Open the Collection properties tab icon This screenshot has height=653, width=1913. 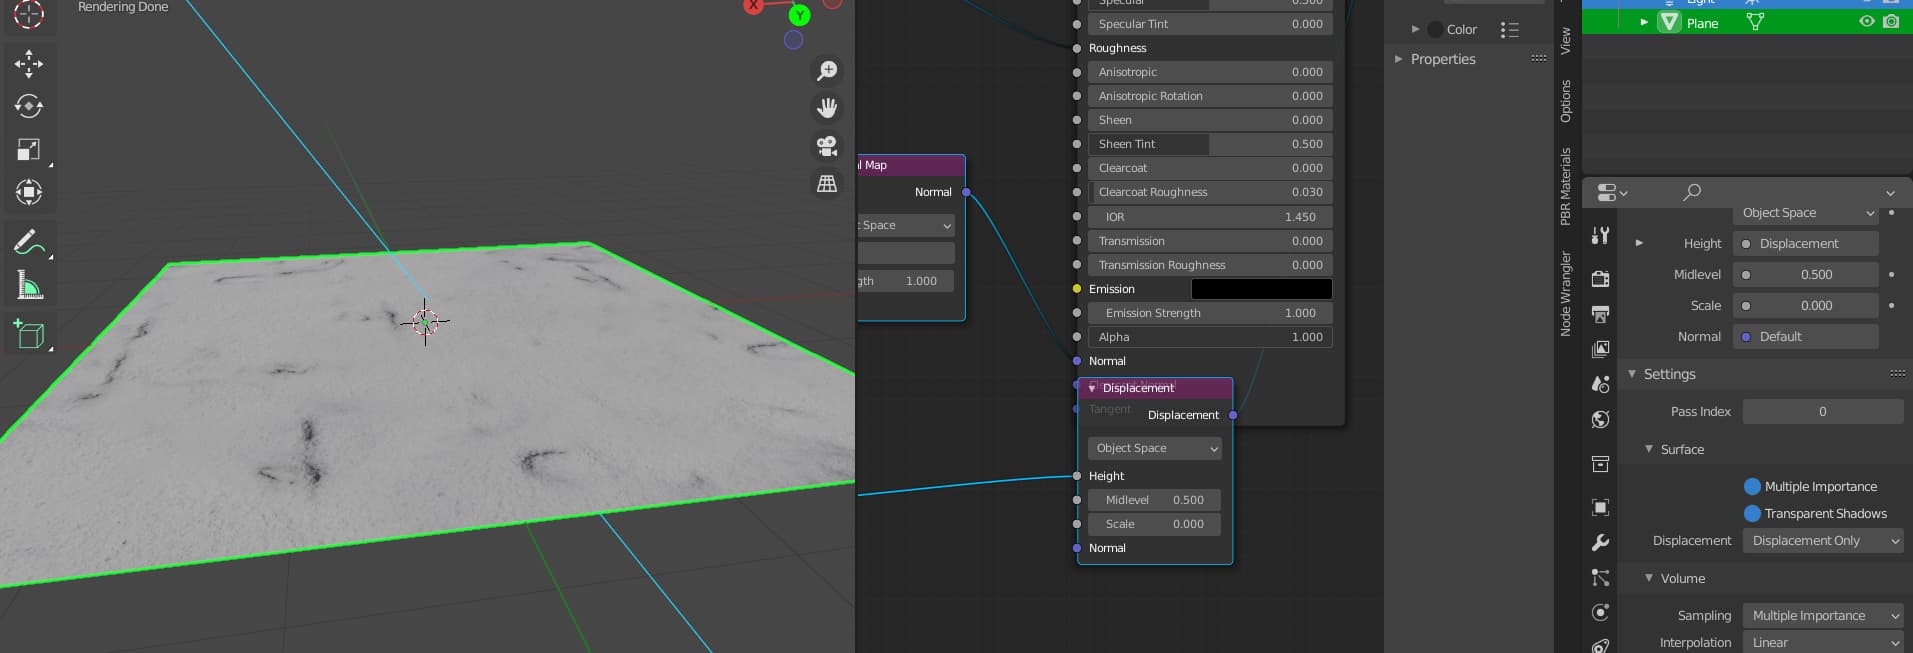click(x=1600, y=464)
